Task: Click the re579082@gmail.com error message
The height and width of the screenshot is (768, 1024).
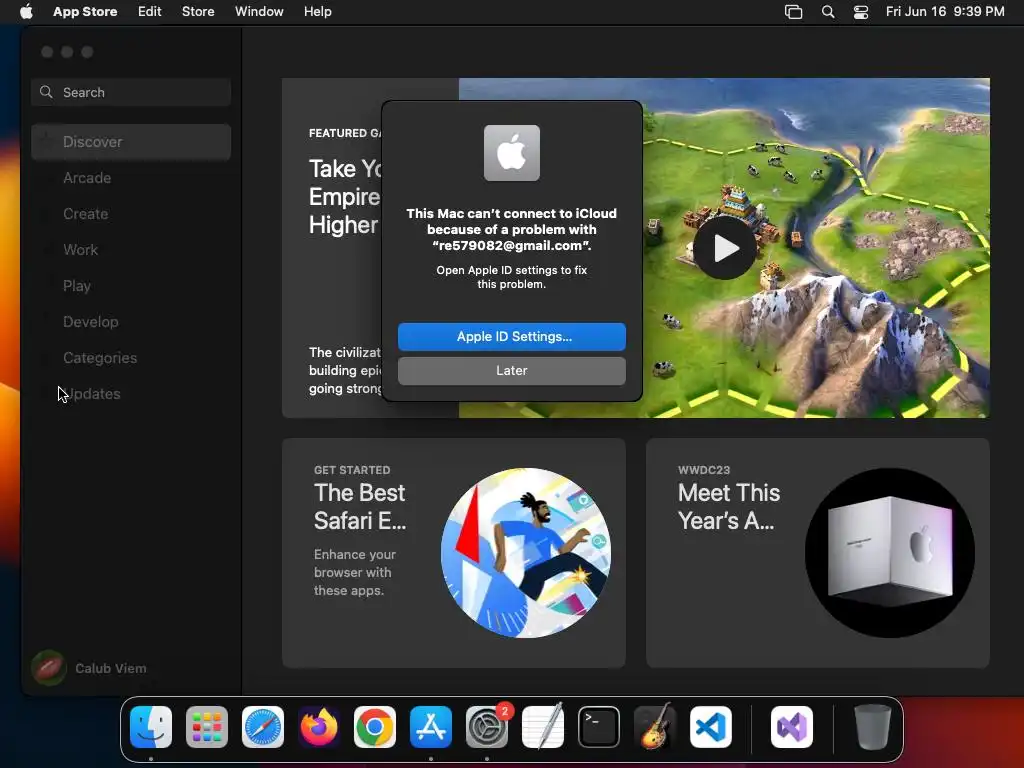Action: 511,229
